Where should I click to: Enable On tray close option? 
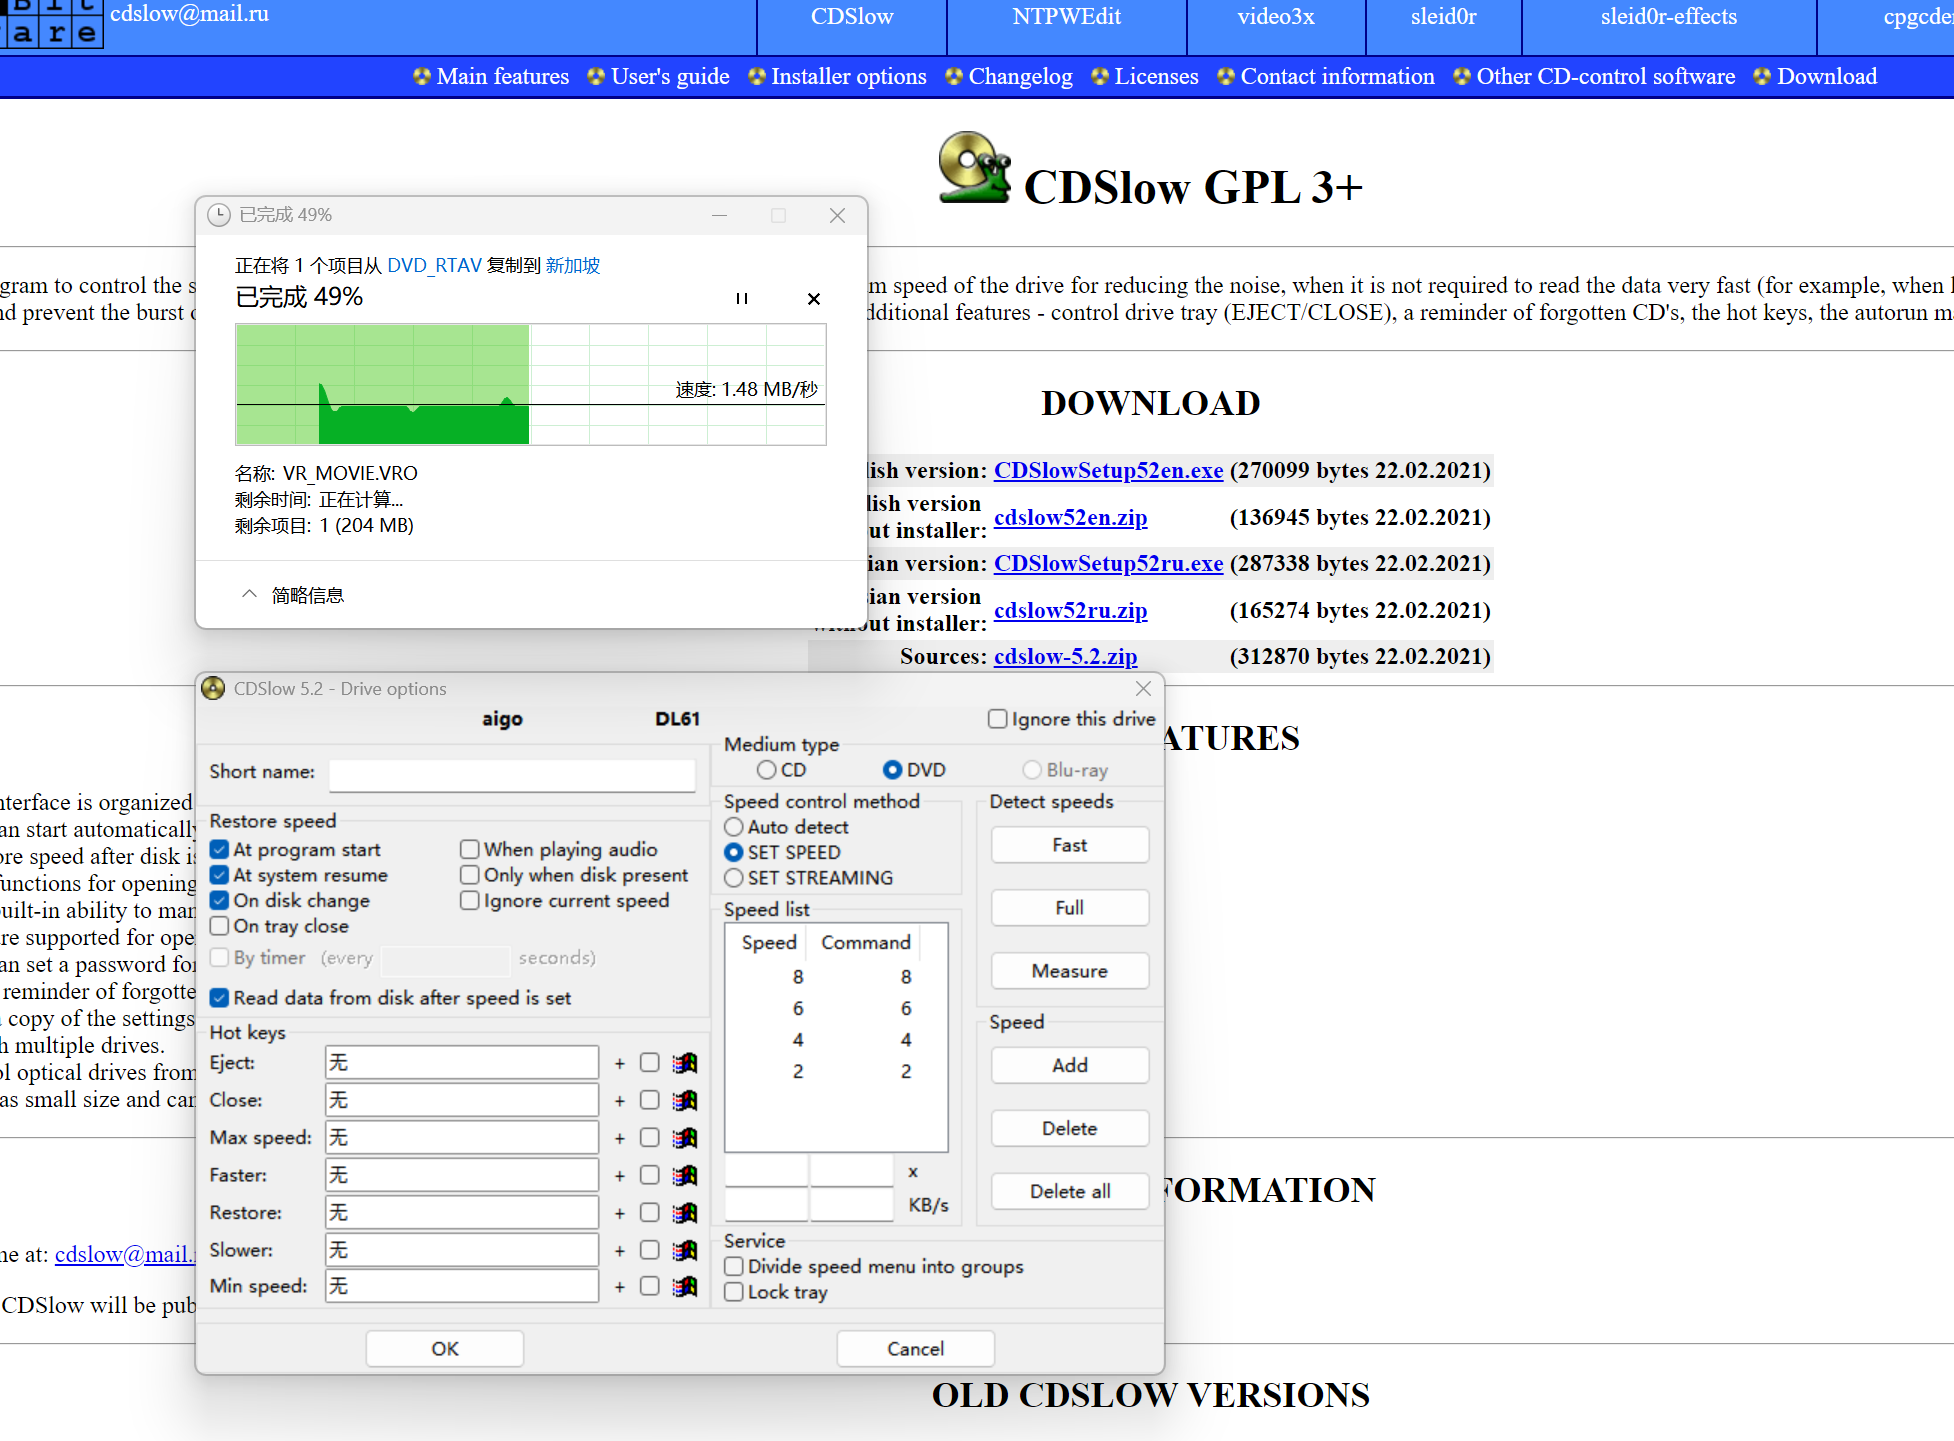[220, 926]
